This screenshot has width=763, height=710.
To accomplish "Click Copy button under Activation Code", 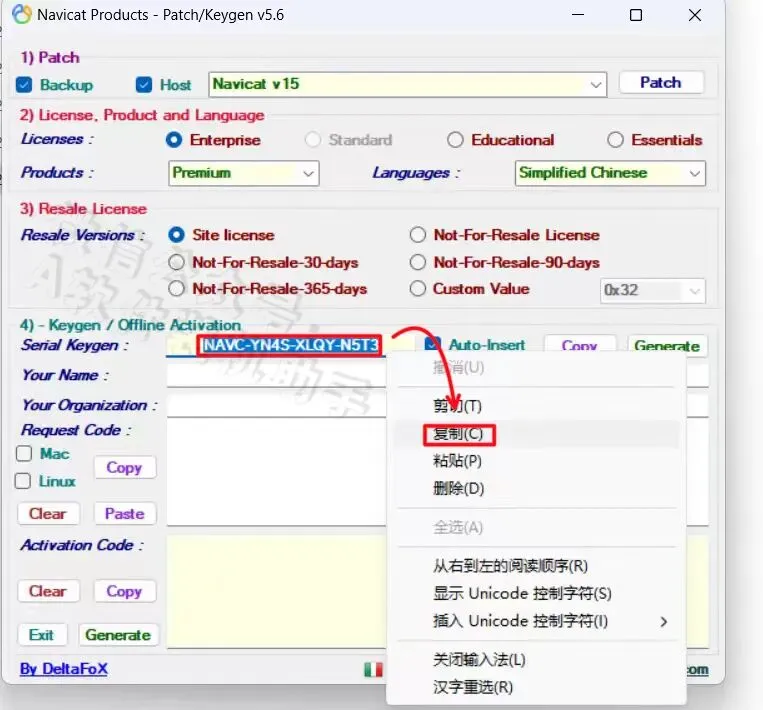I will coord(125,591).
